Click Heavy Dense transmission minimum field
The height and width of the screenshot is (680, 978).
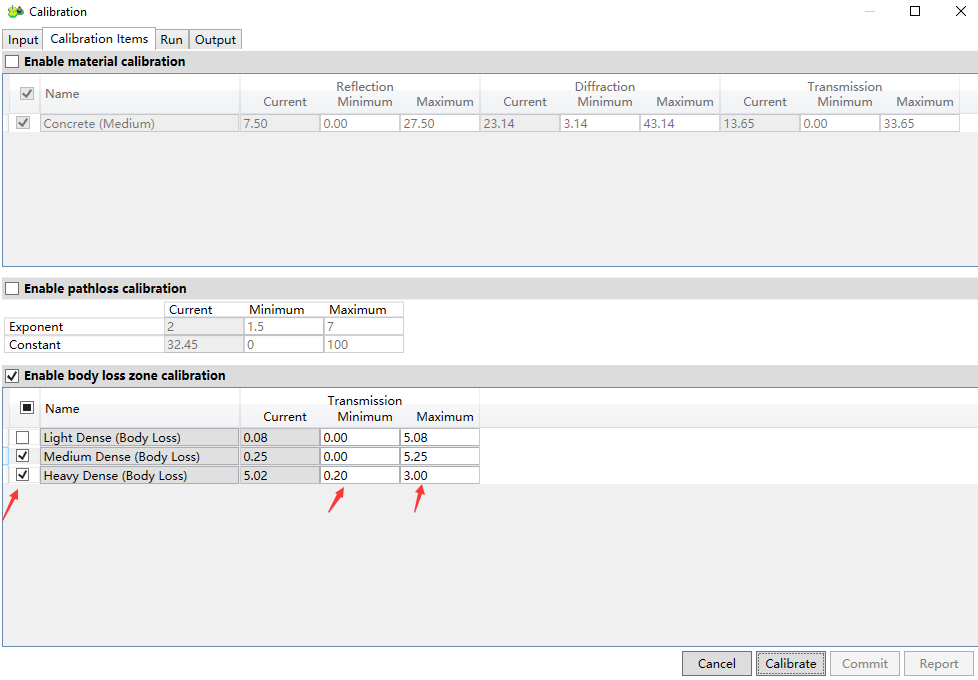coord(359,476)
